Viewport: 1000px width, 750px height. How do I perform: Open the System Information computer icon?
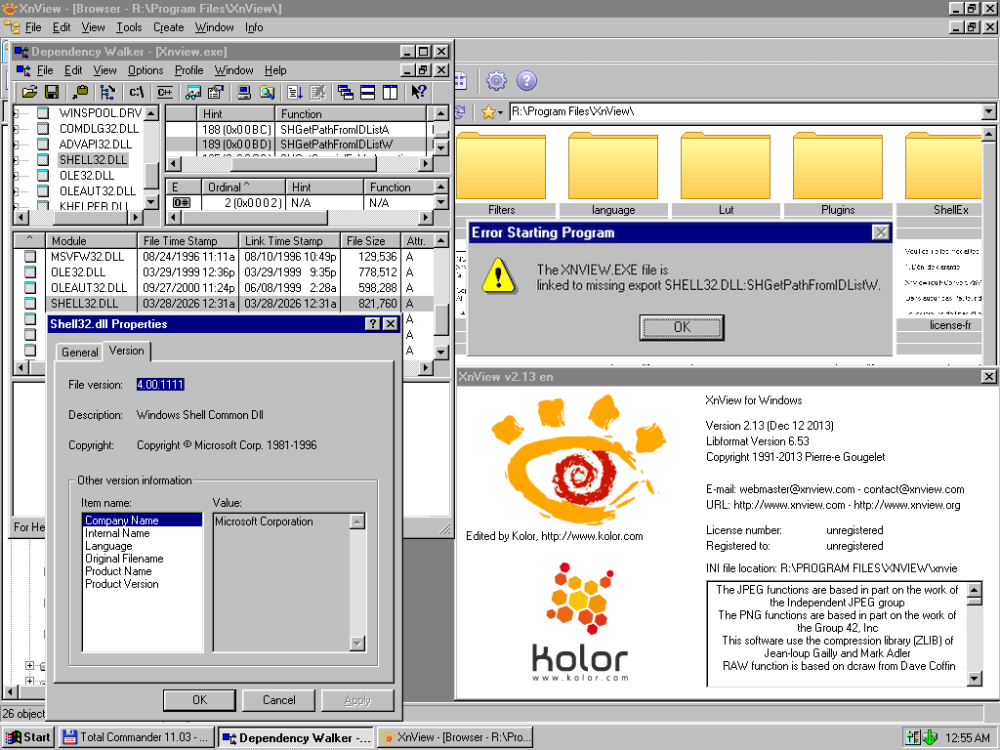coord(244,92)
